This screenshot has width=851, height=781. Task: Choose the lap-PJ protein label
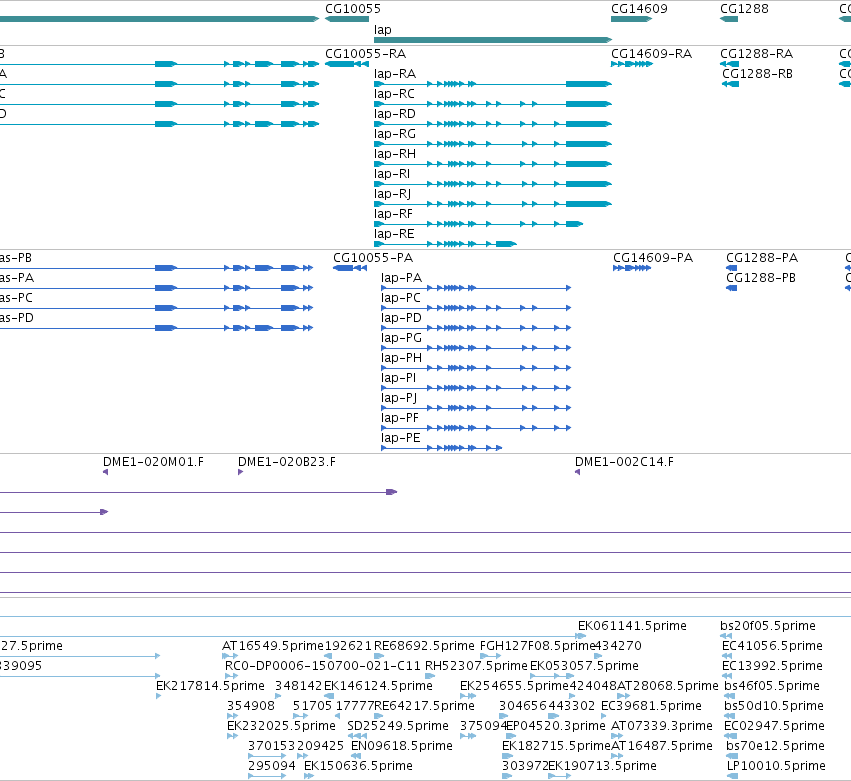click(399, 398)
